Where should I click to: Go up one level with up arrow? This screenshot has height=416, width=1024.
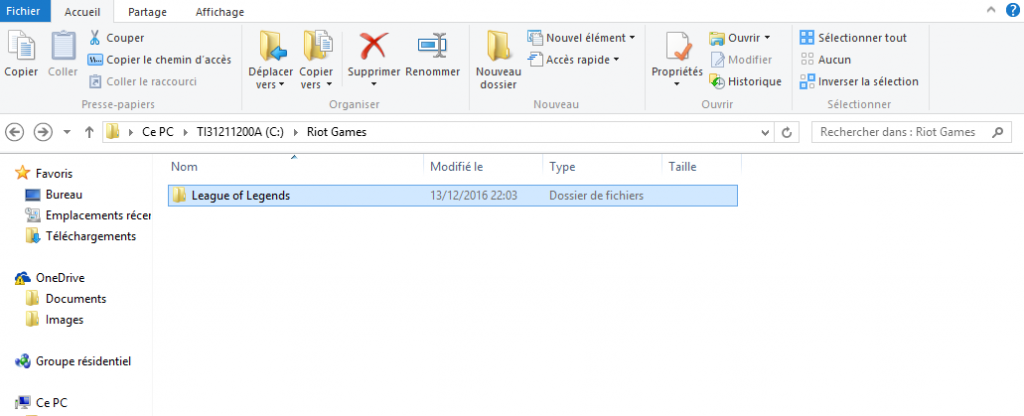coord(89,132)
